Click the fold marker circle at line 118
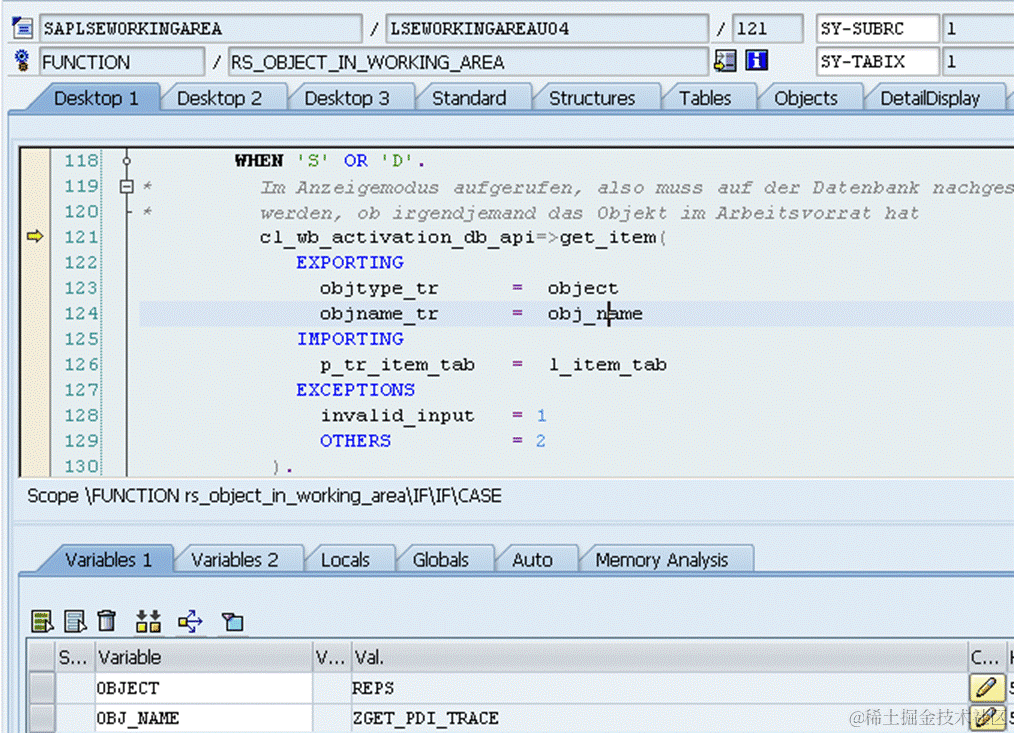Screen dimensions: 1014x733 point(127,160)
